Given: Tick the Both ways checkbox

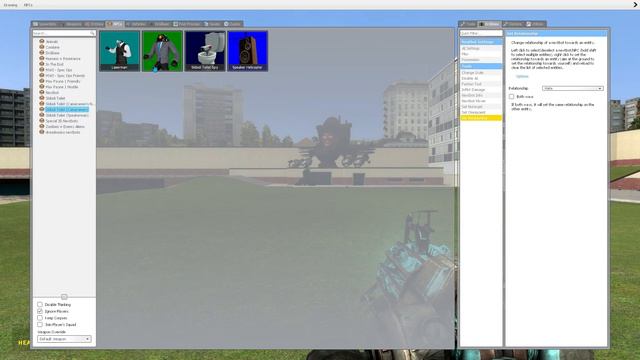Looking at the screenshot, I should [x=511, y=97].
